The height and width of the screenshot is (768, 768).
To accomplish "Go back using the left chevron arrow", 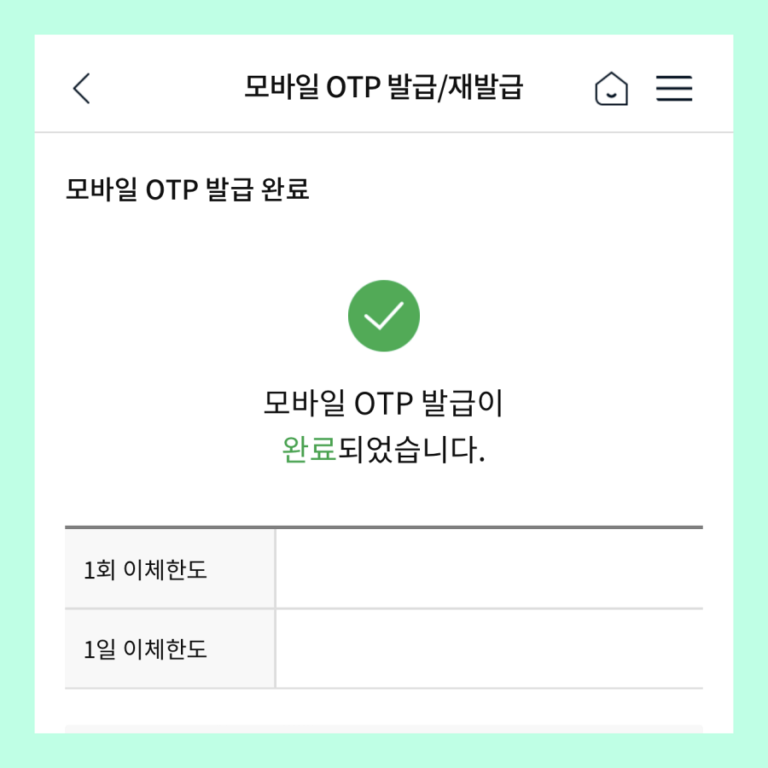I will click(81, 88).
